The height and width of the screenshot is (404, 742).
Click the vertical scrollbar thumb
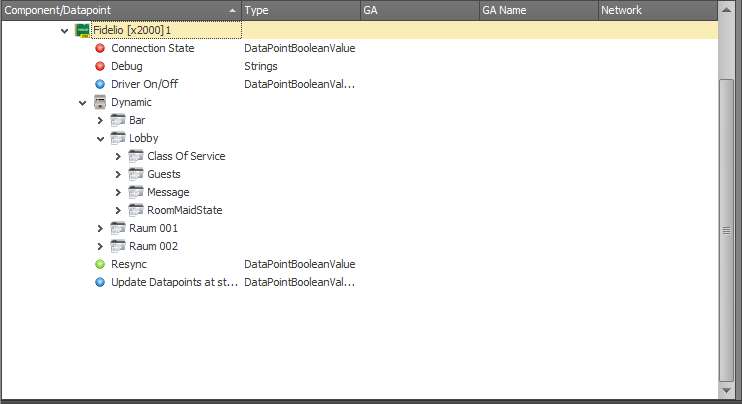tap(726, 230)
